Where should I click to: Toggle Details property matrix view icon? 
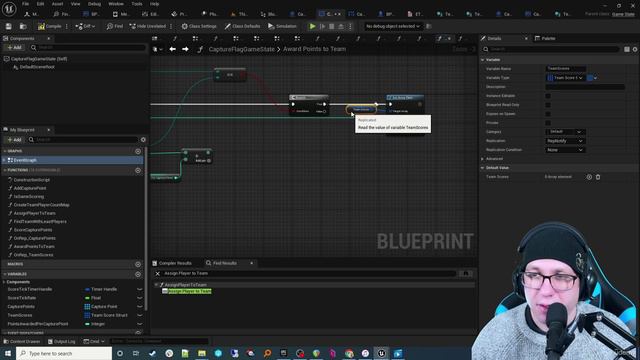tap(627, 49)
